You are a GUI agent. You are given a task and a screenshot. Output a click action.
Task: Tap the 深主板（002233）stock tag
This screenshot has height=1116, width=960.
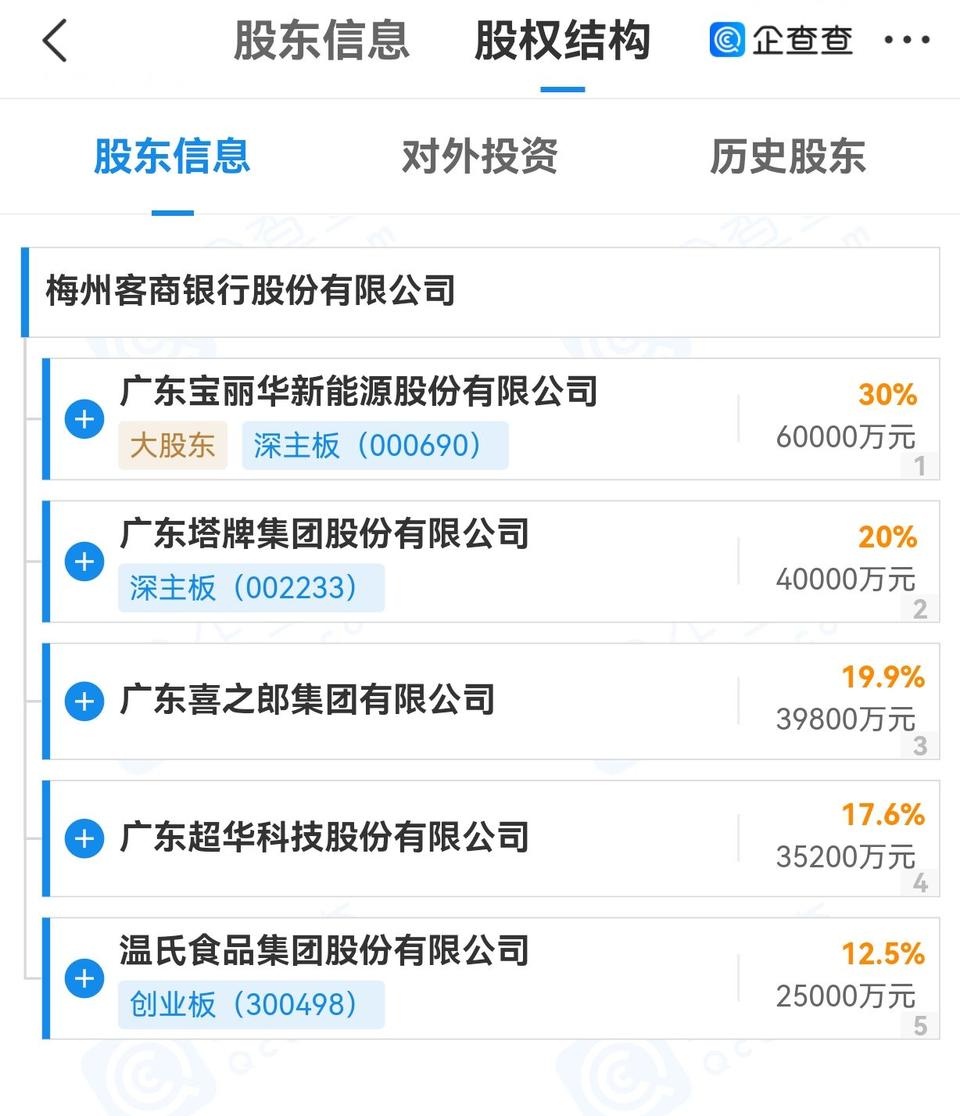pyautogui.click(x=250, y=587)
